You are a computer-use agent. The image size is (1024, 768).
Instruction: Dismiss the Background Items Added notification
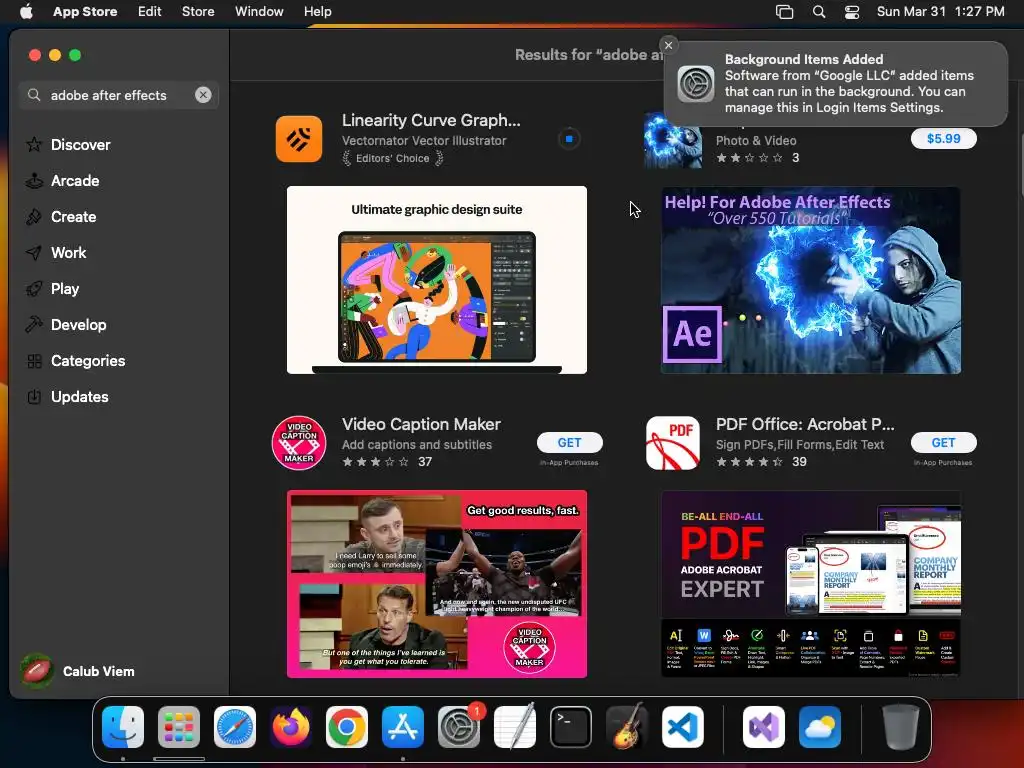668,45
